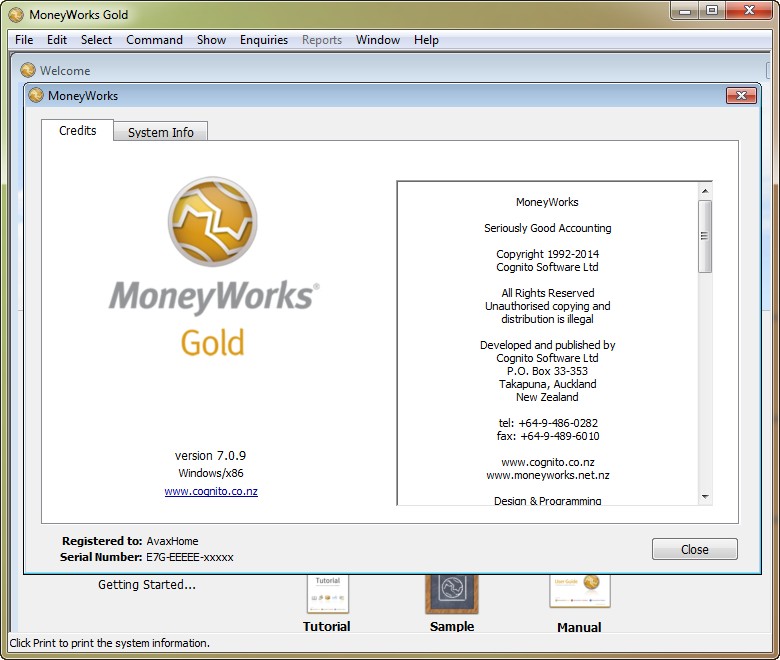780x660 pixels.
Task: Click the tel: +64-9-486-0282 line
Action: pyautogui.click(x=548, y=423)
